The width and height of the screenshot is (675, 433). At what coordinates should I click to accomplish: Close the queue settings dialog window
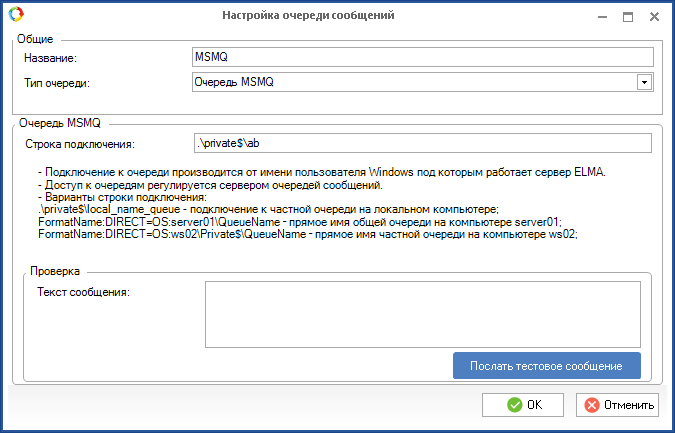654,17
